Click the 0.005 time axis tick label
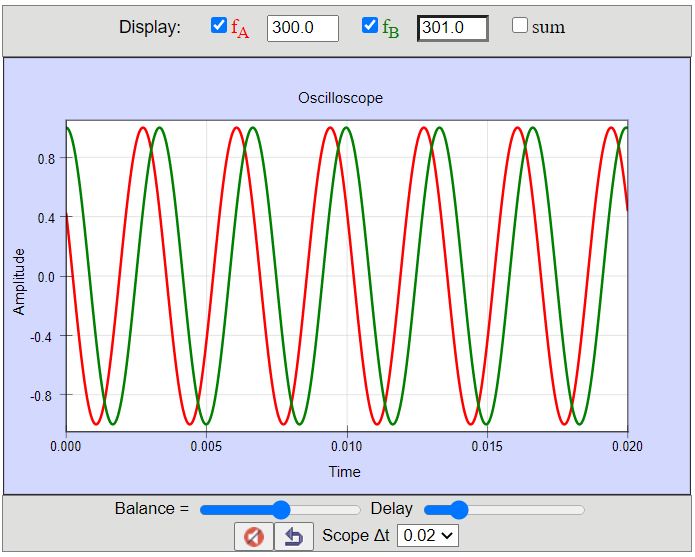The width and height of the screenshot is (695, 557). click(x=206, y=446)
